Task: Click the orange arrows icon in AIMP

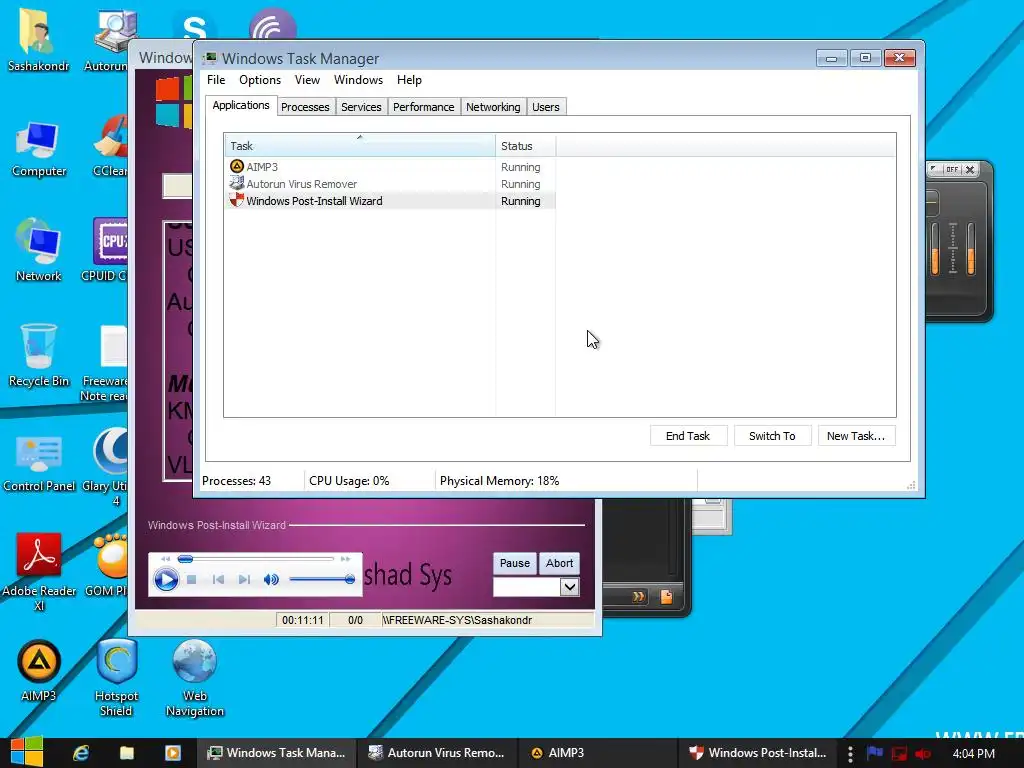Action: 639,596
